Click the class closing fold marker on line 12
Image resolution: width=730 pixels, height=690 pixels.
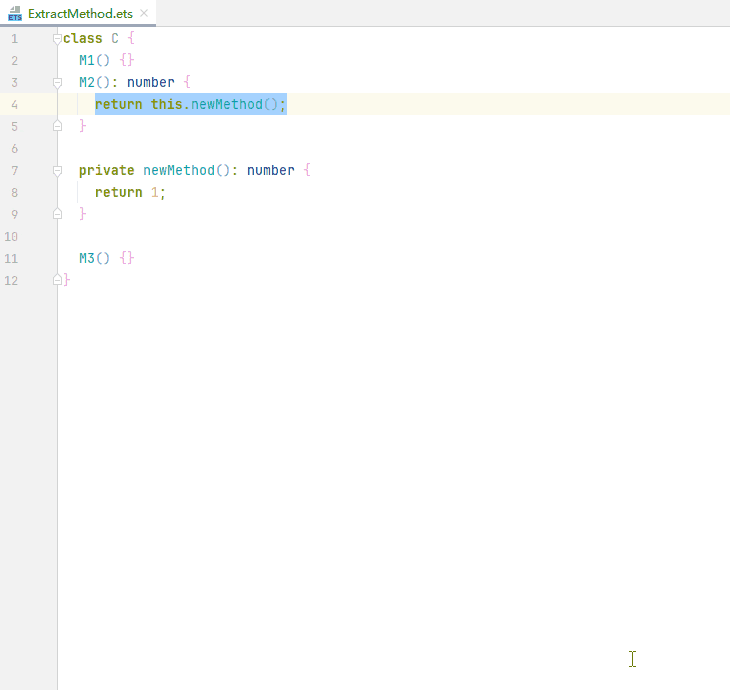click(58, 280)
